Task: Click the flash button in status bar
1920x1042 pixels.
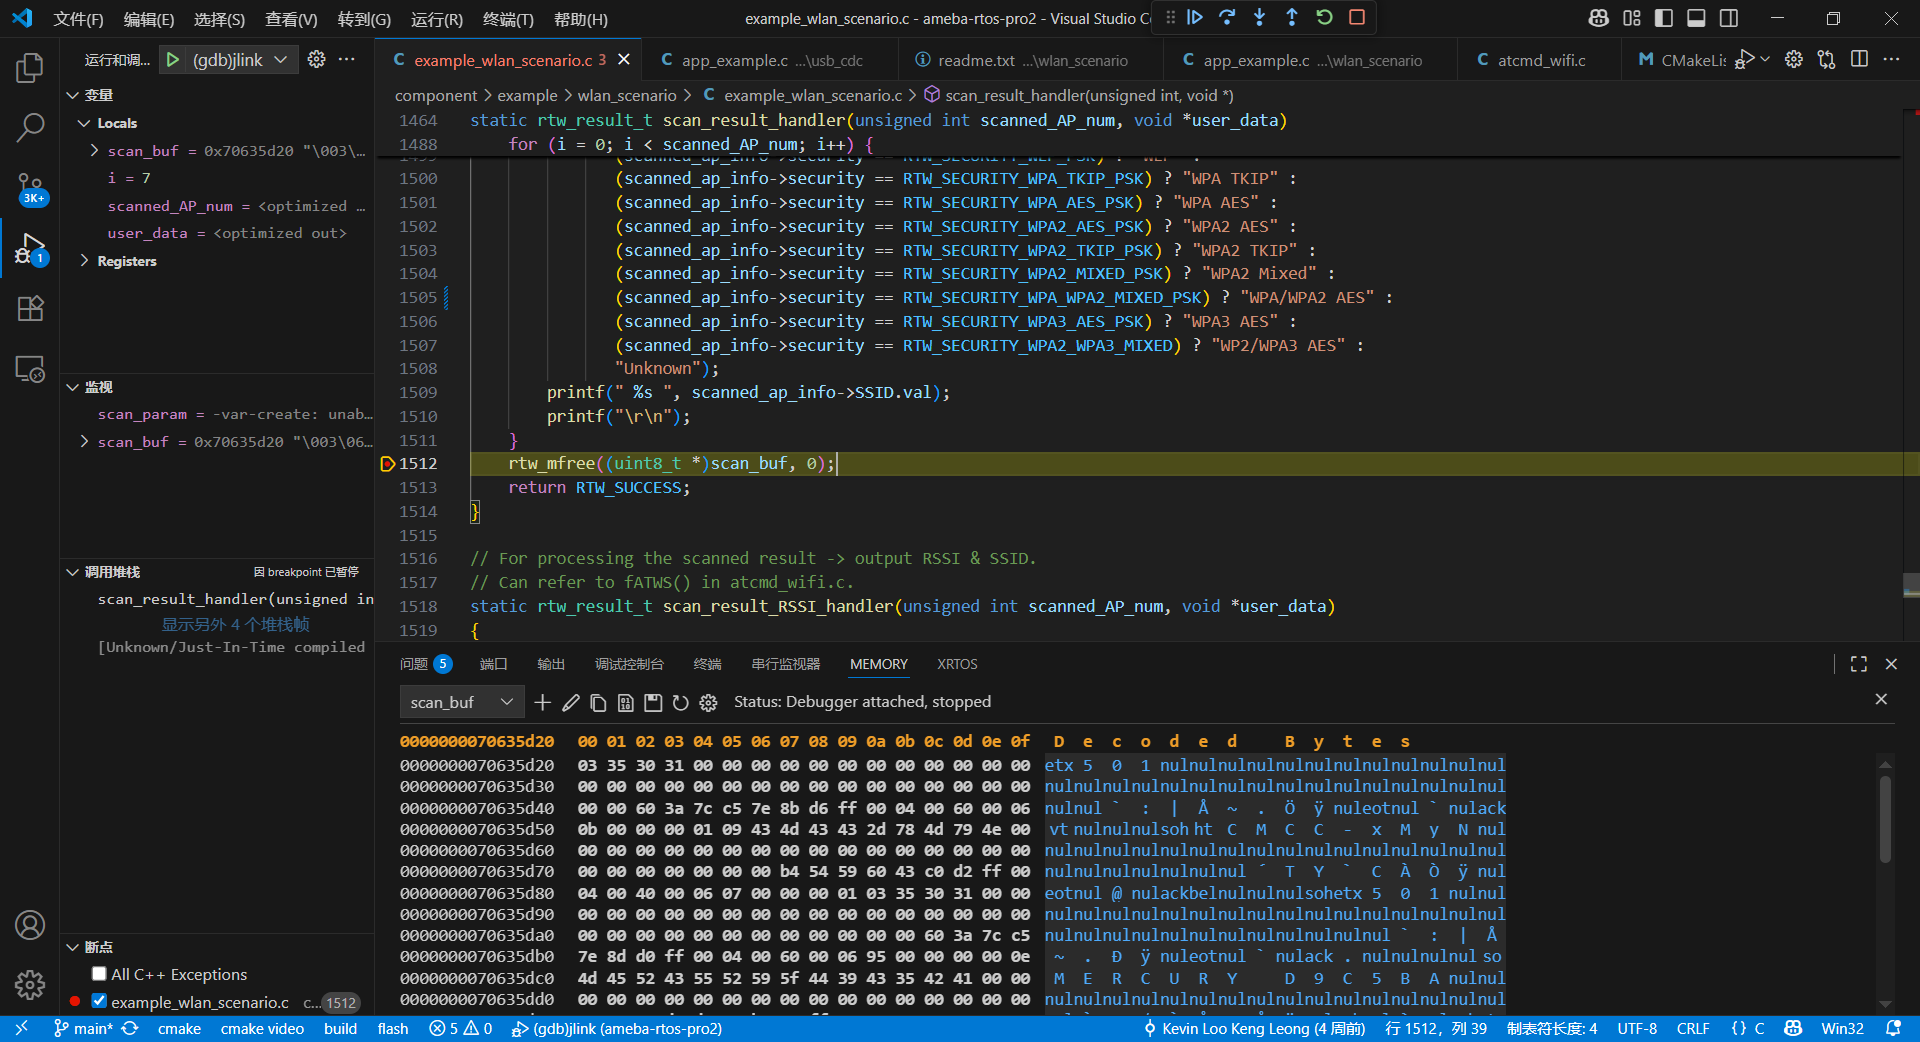Action: (x=393, y=1029)
